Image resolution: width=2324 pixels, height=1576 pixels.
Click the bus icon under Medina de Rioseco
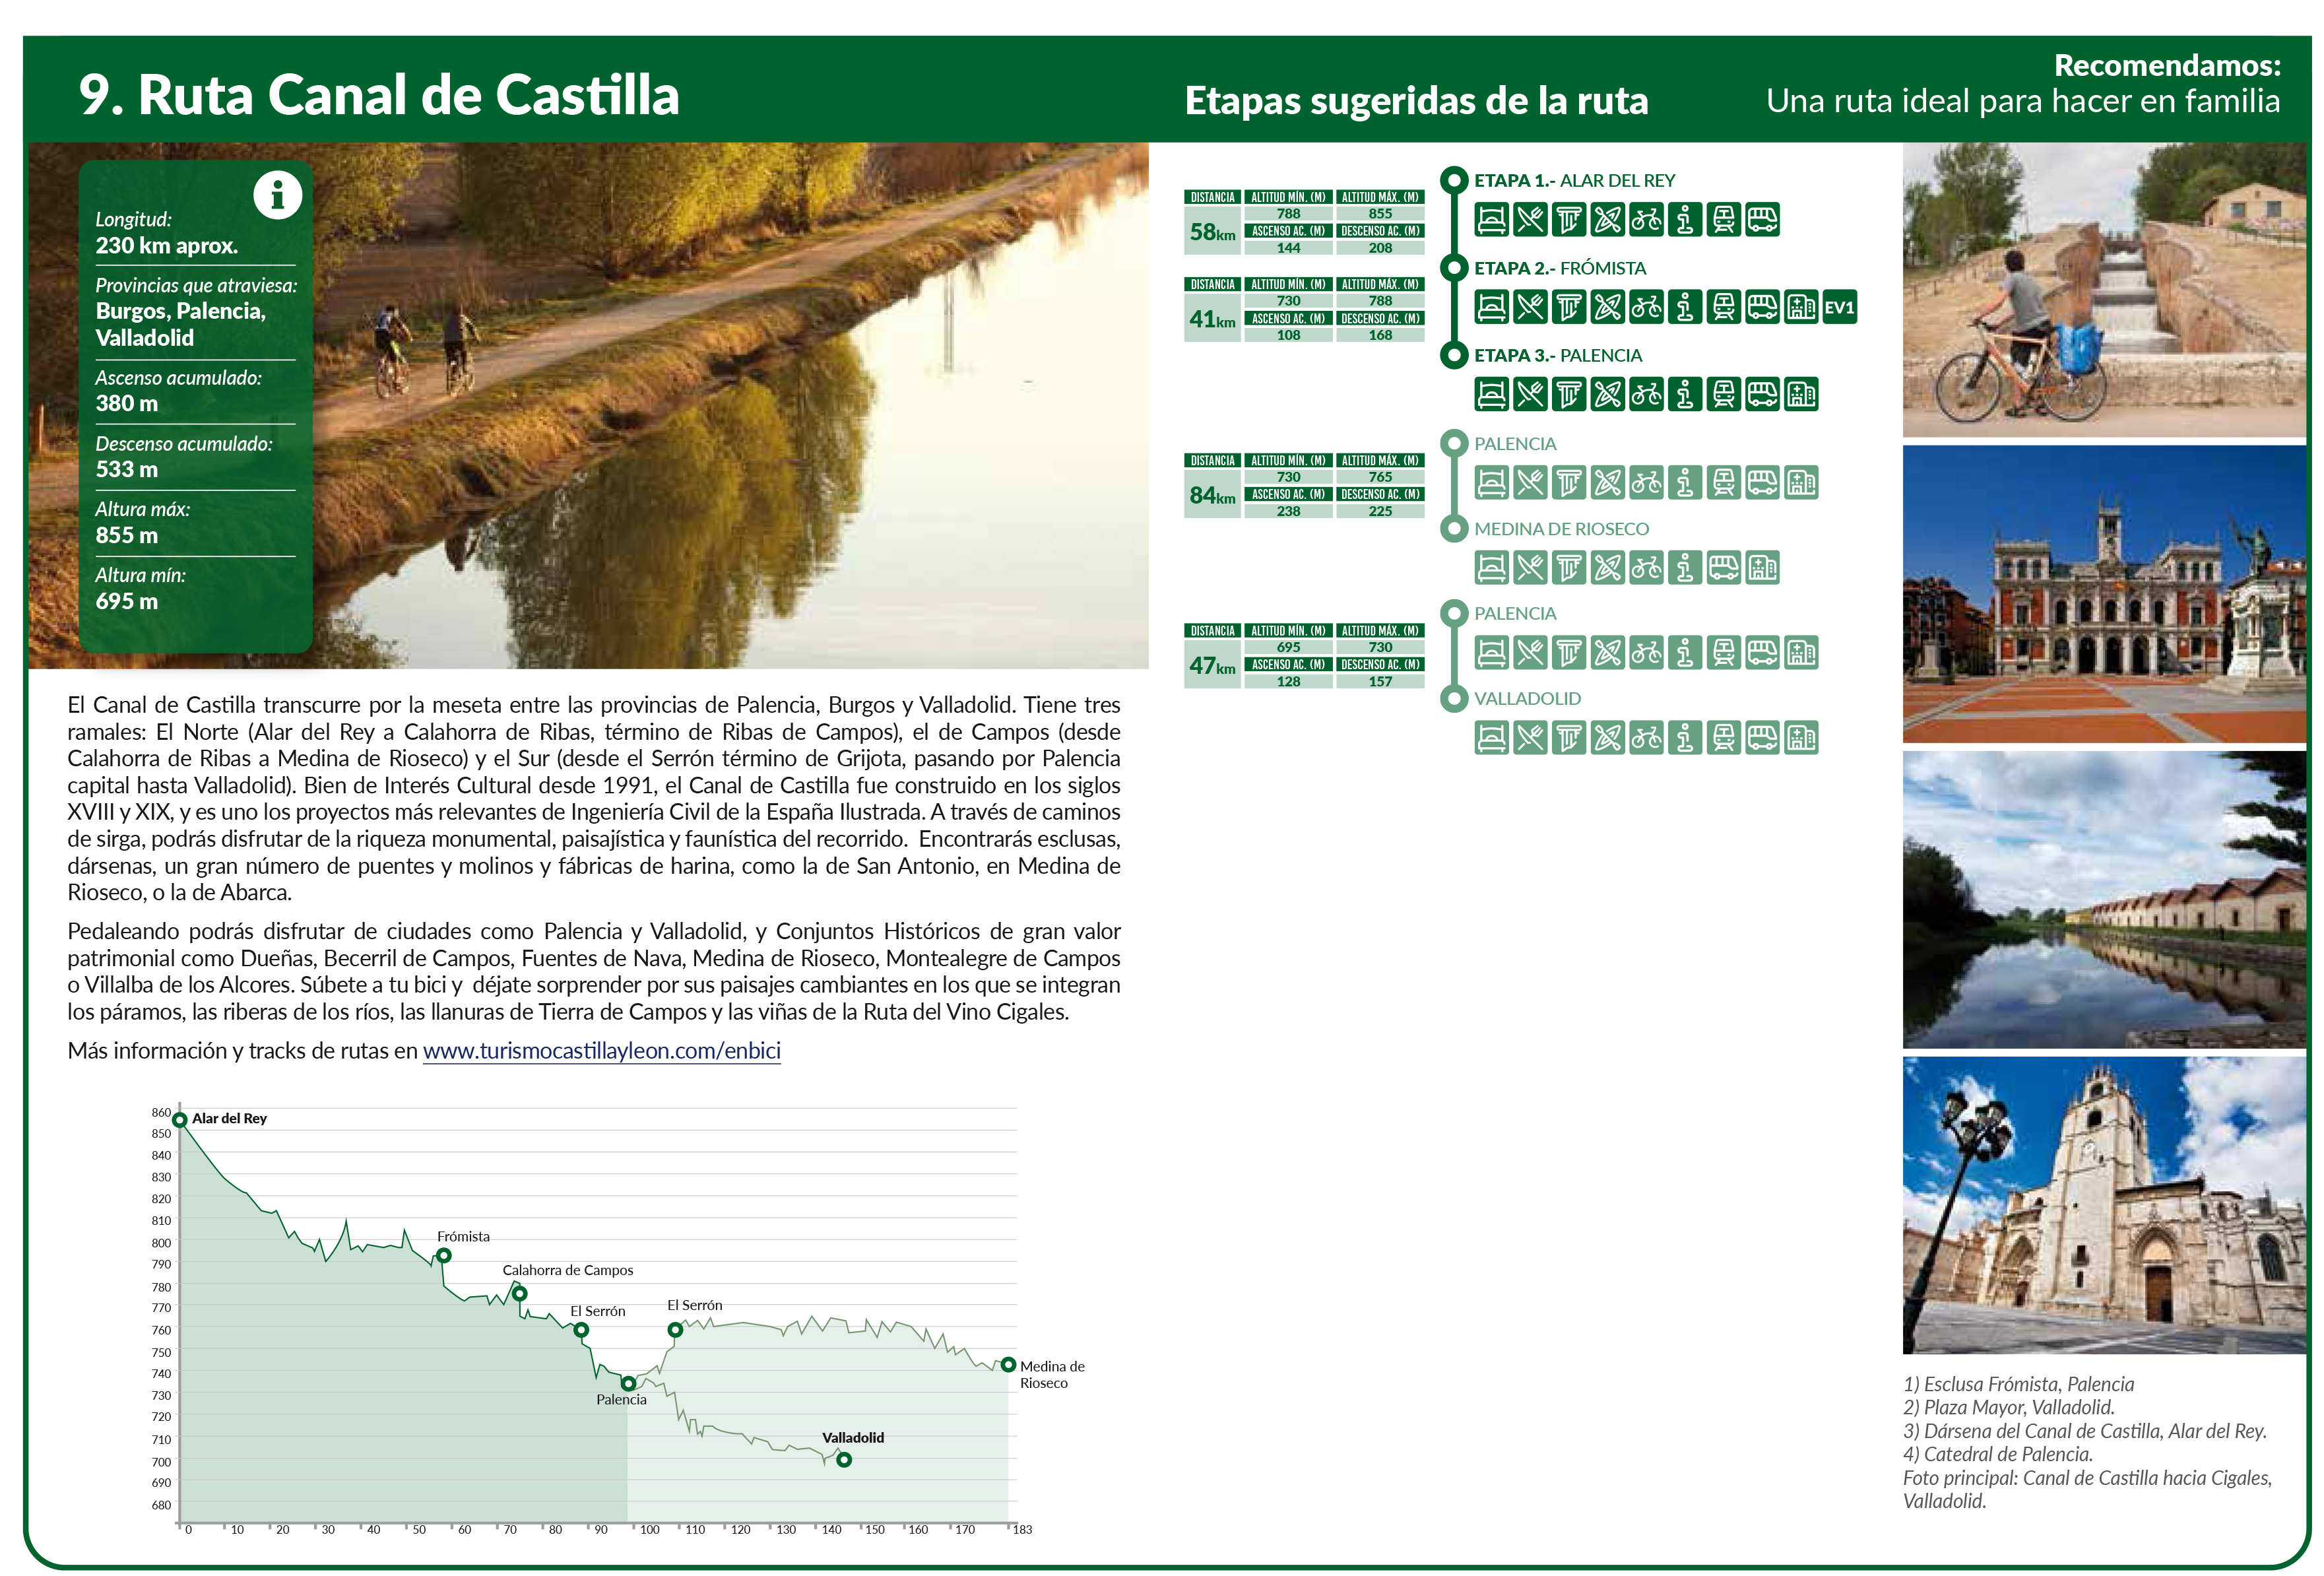point(1724,568)
